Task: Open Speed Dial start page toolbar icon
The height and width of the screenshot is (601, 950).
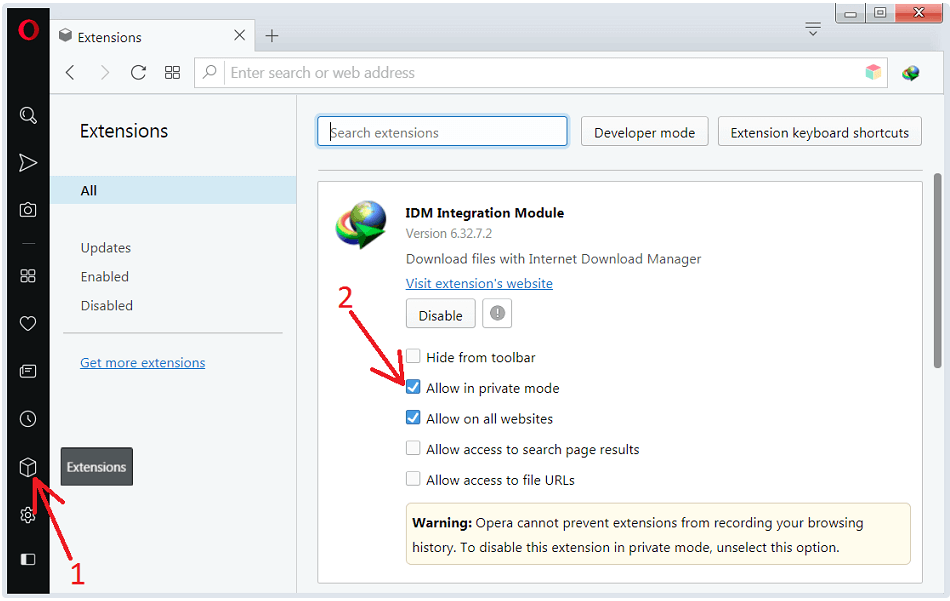Action: [173, 73]
